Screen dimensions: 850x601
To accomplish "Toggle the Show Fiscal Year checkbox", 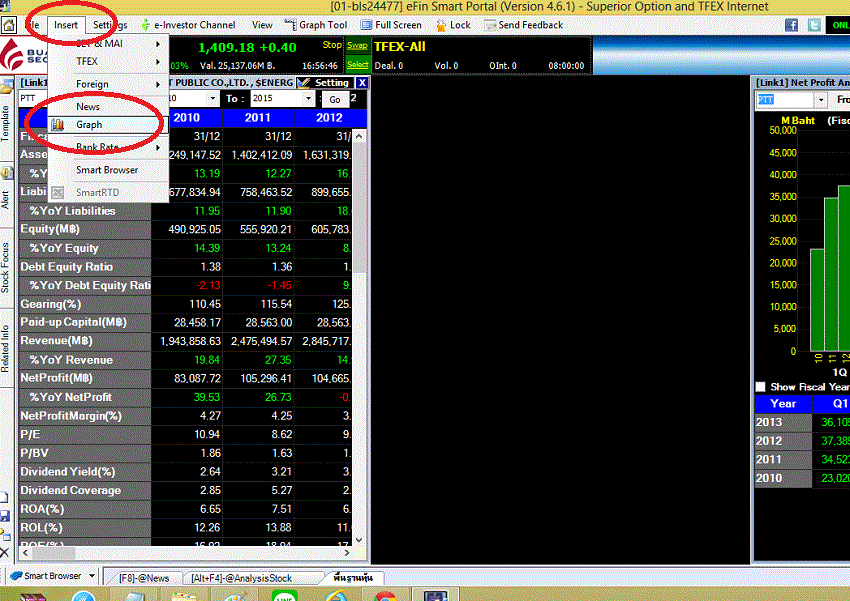I will tap(761, 387).
